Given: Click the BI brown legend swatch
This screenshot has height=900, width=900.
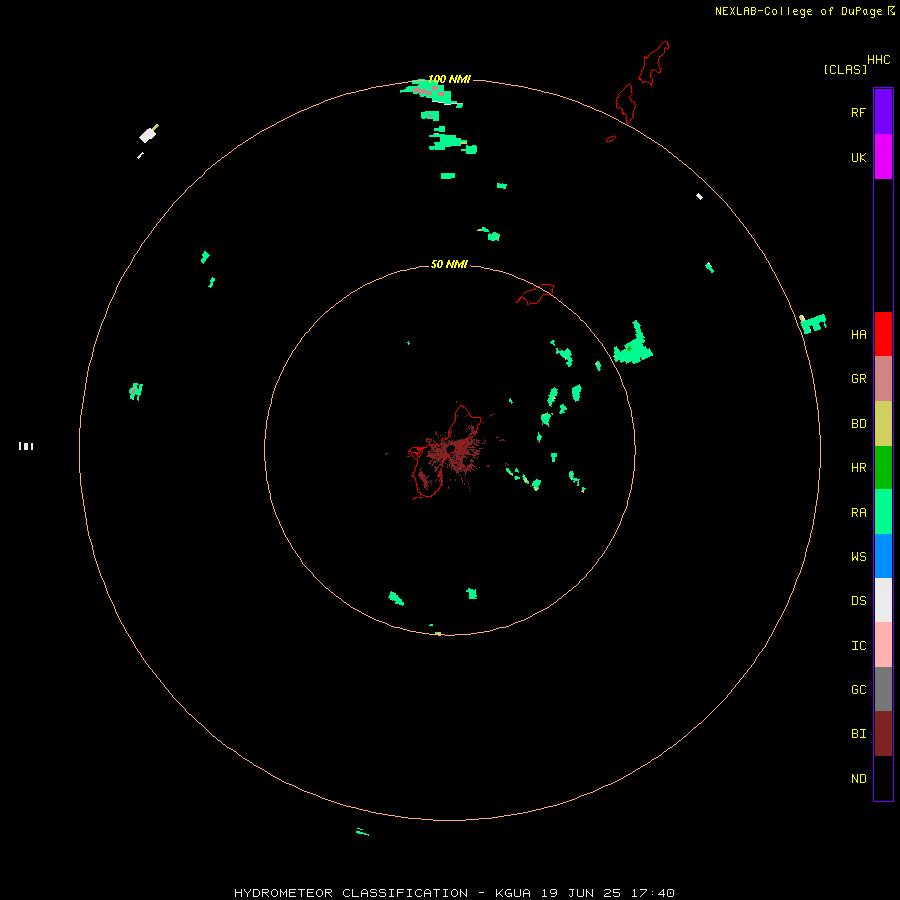Looking at the screenshot, I should (x=883, y=734).
